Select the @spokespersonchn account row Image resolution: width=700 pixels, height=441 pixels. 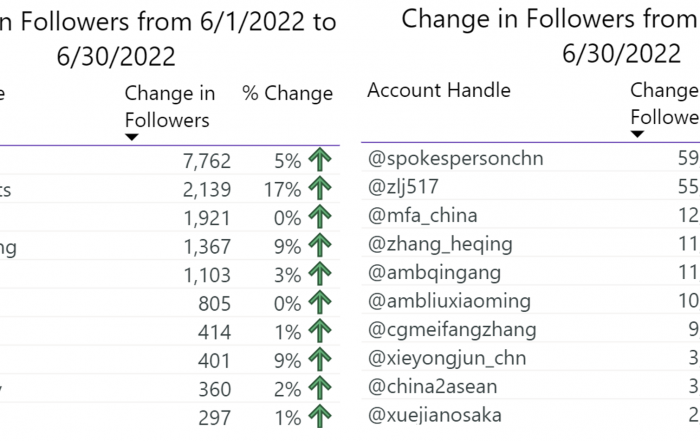[x=530, y=158]
